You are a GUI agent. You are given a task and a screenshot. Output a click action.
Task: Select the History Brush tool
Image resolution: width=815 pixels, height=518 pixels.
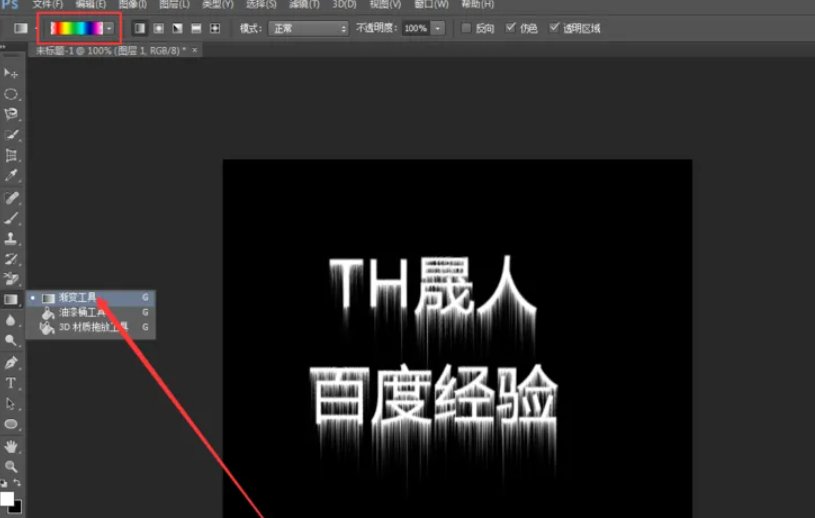coord(10,259)
